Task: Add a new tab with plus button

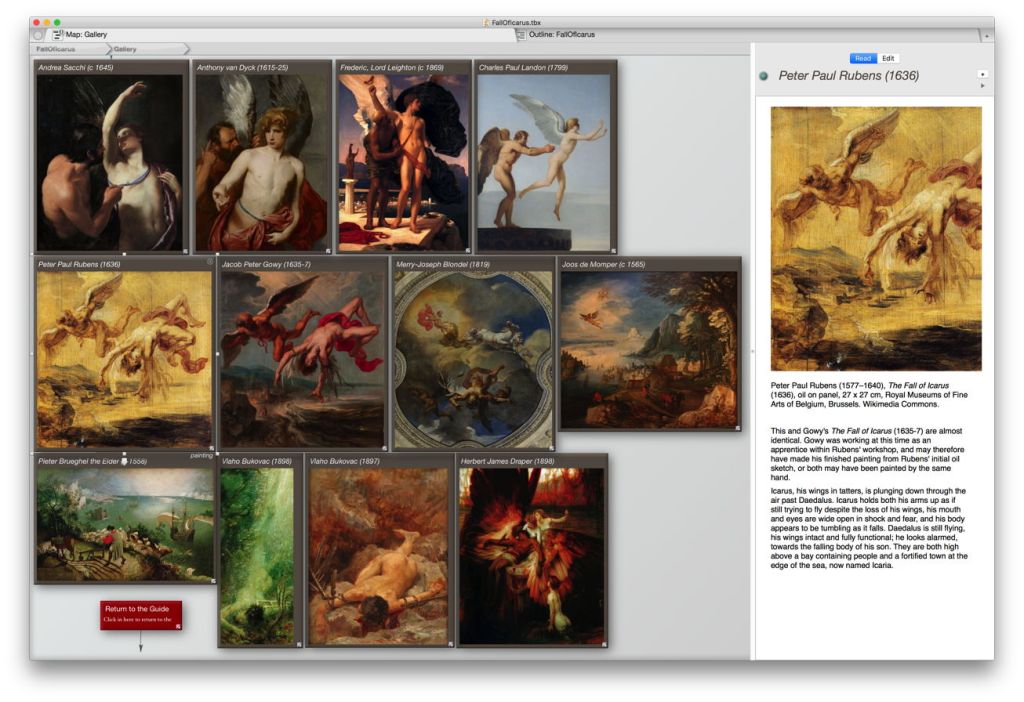Action: click(x=986, y=35)
